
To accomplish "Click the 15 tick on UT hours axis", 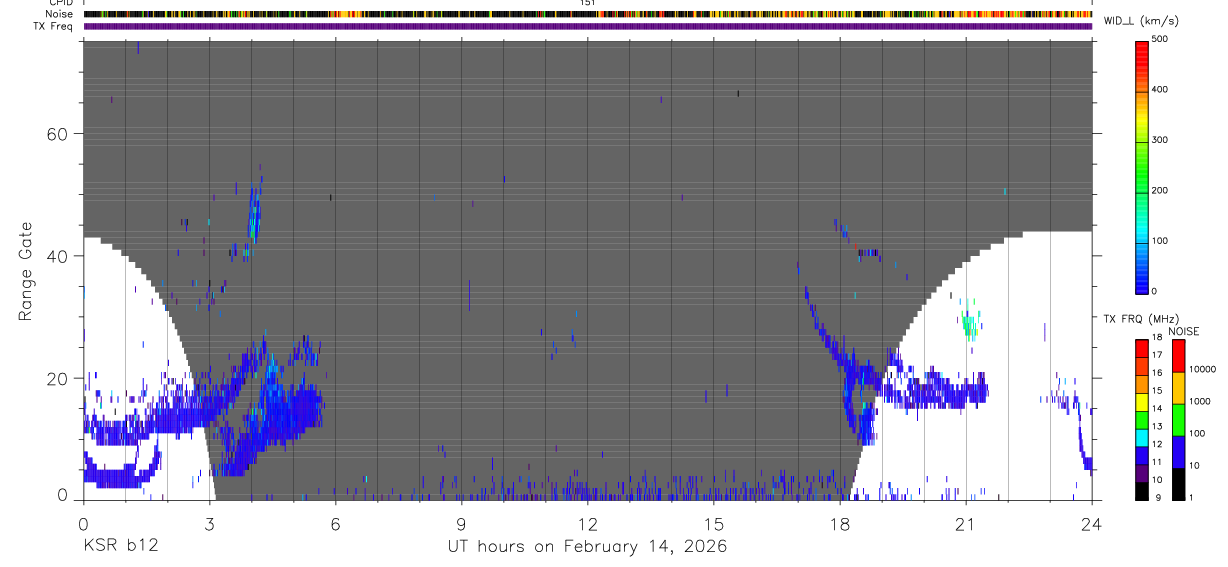I will [x=713, y=523].
